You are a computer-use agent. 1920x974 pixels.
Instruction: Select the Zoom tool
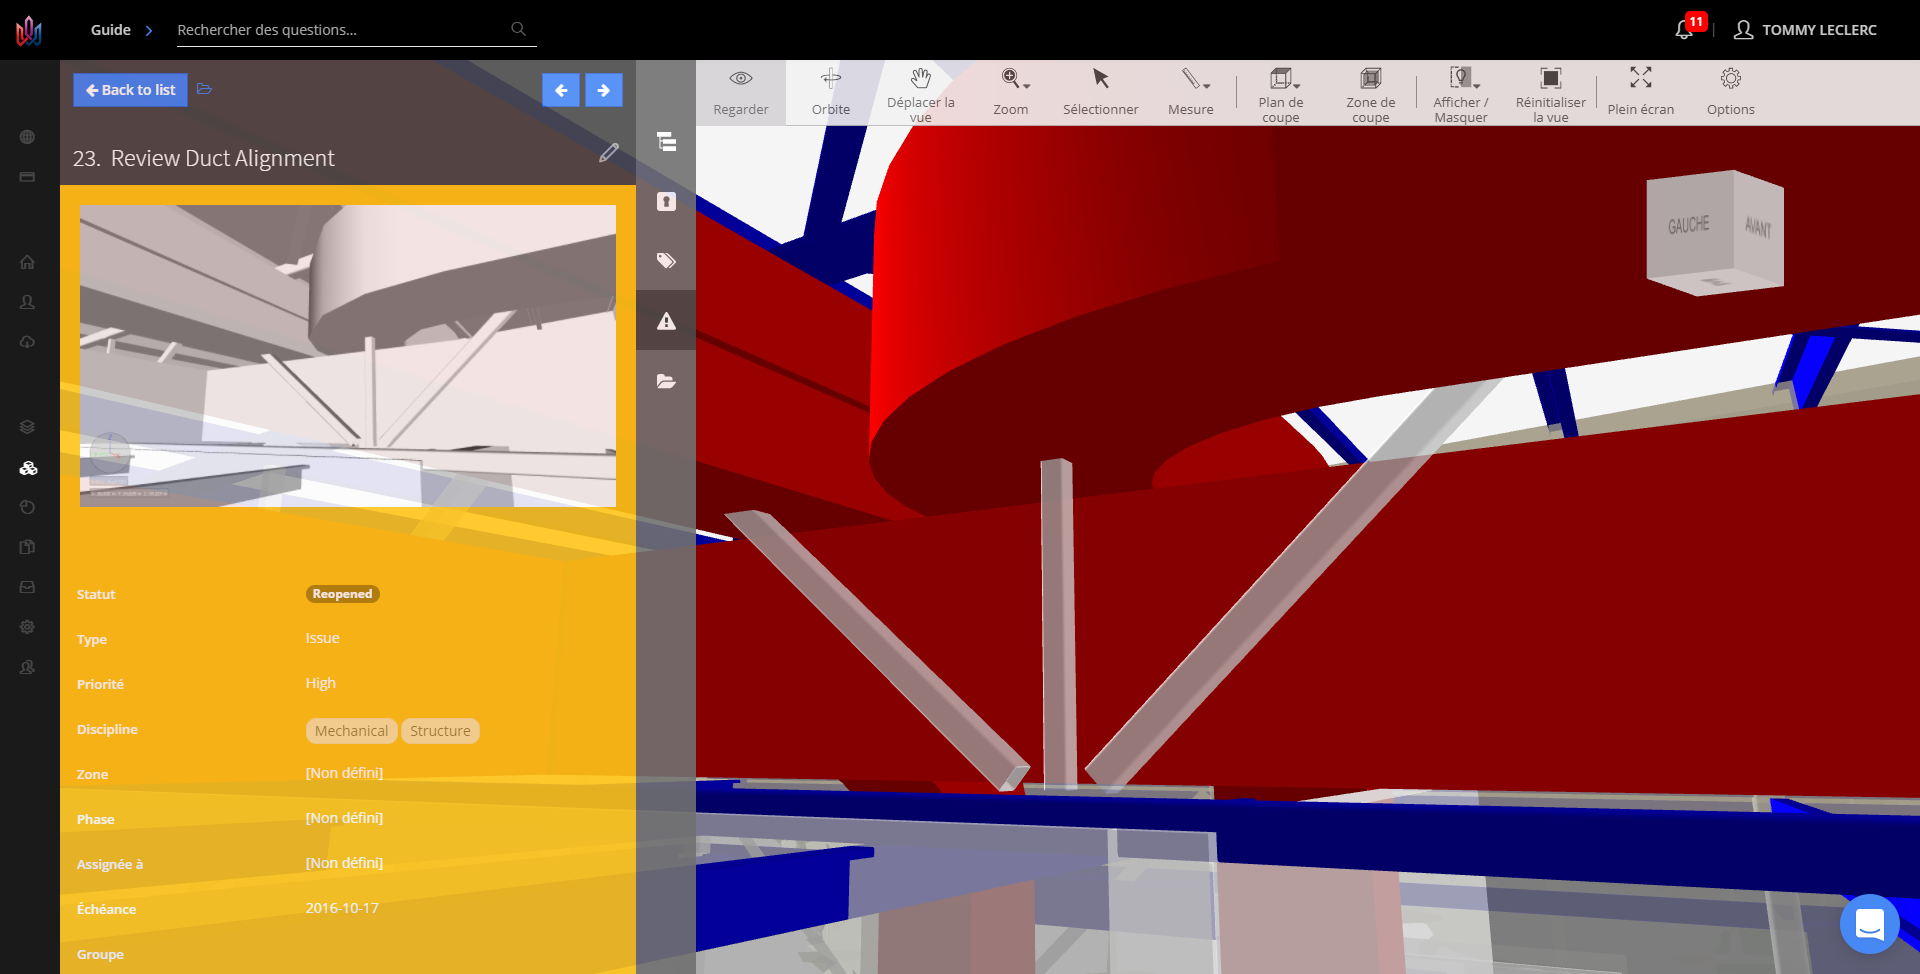1011,93
